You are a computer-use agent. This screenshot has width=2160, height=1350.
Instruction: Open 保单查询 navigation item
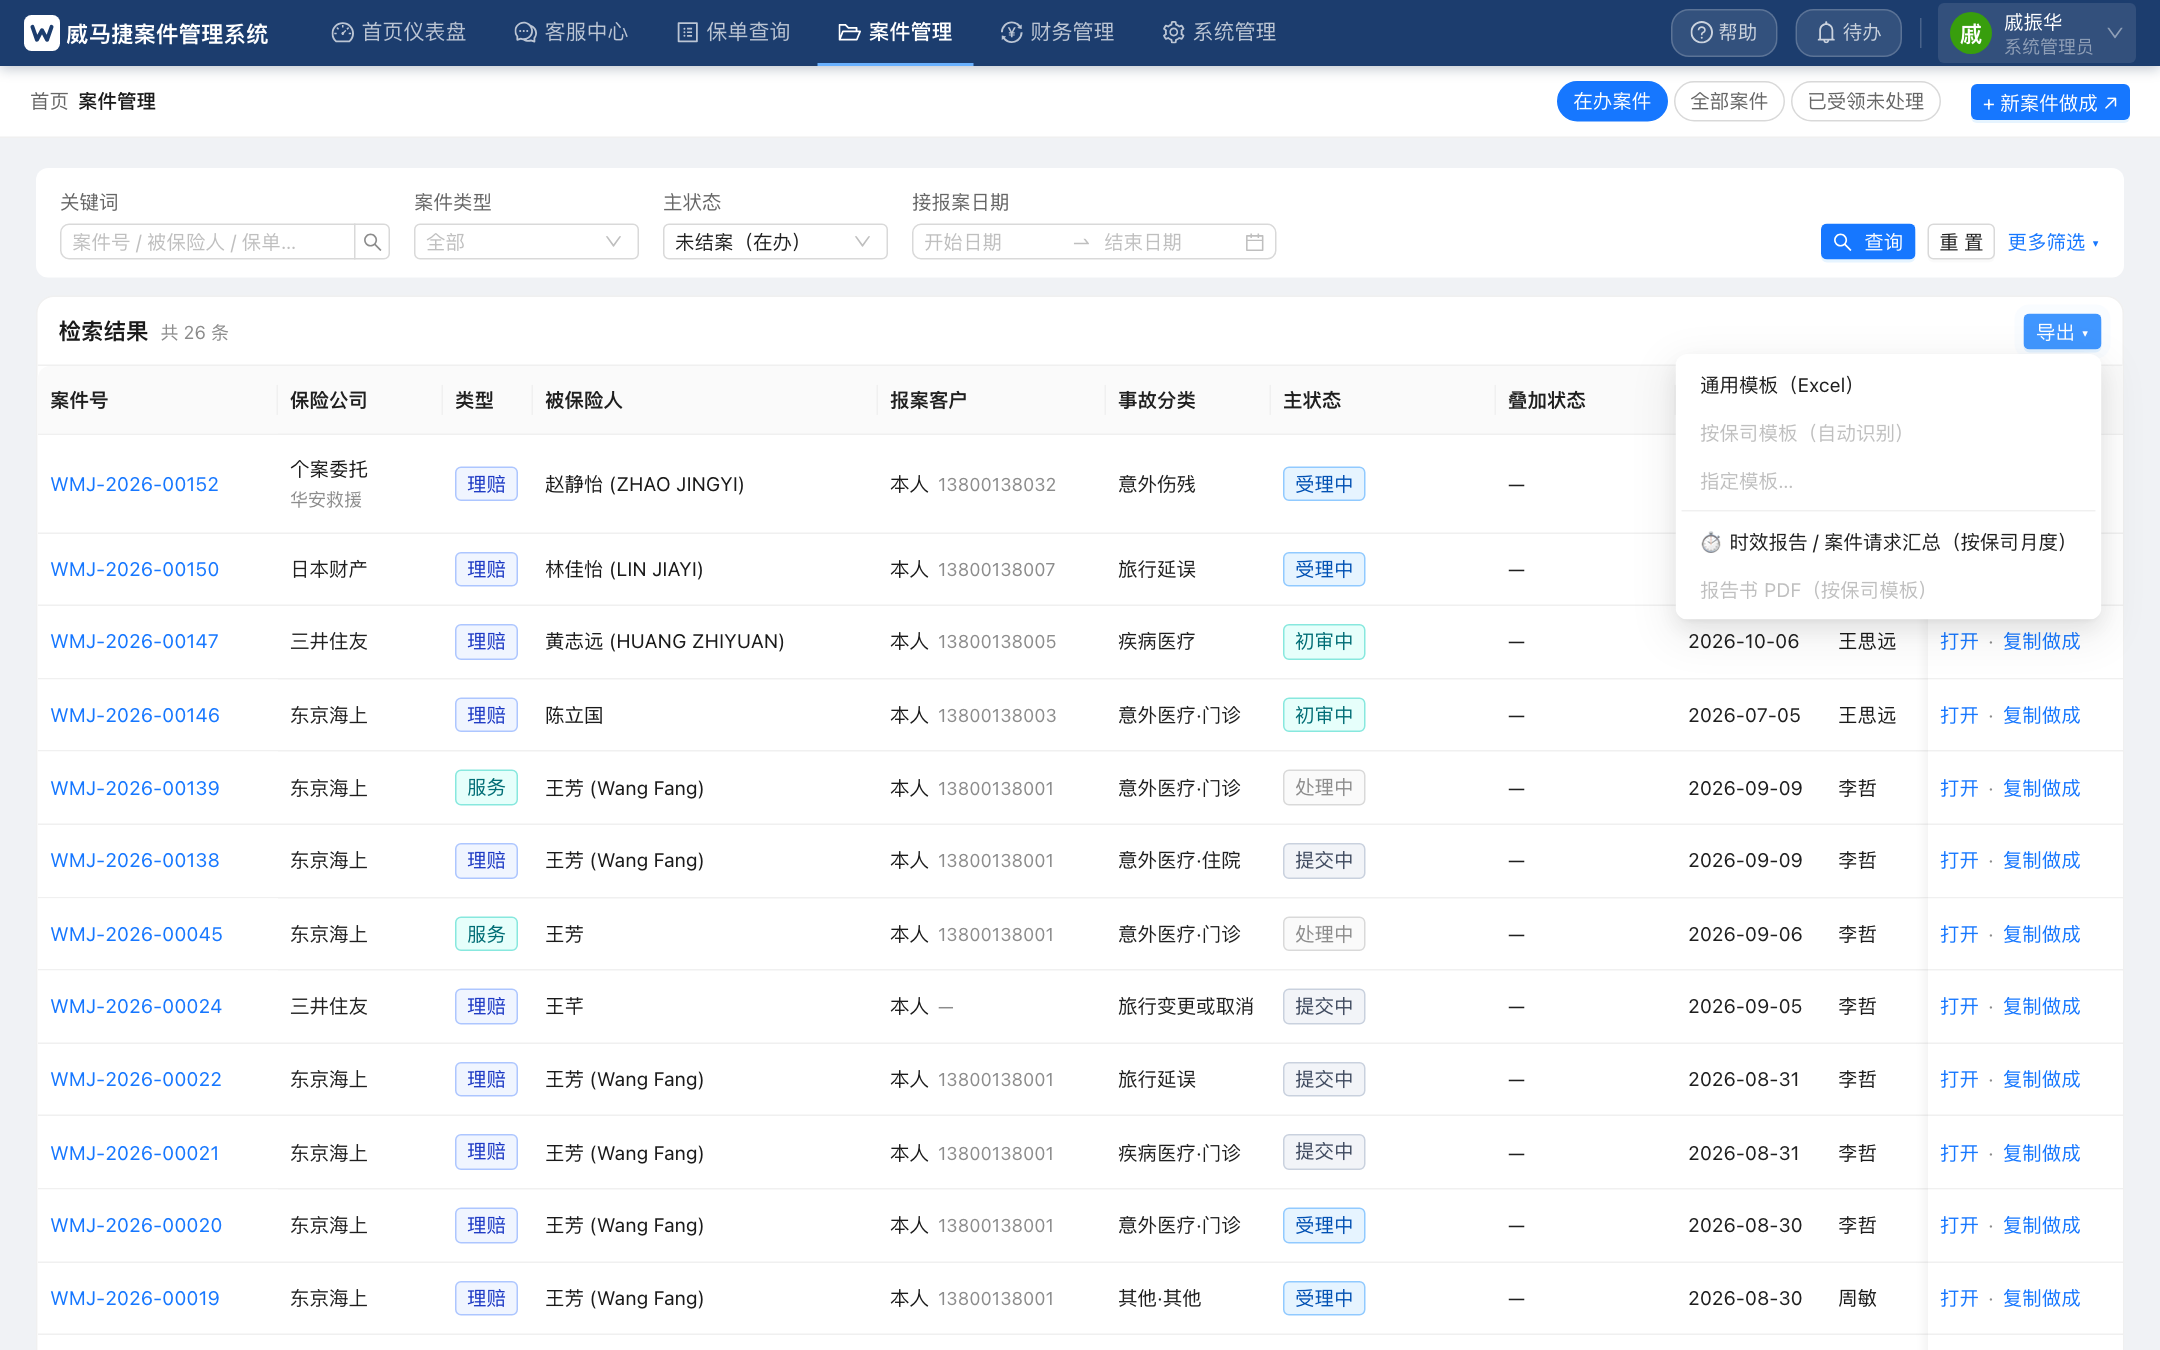tap(734, 33)
